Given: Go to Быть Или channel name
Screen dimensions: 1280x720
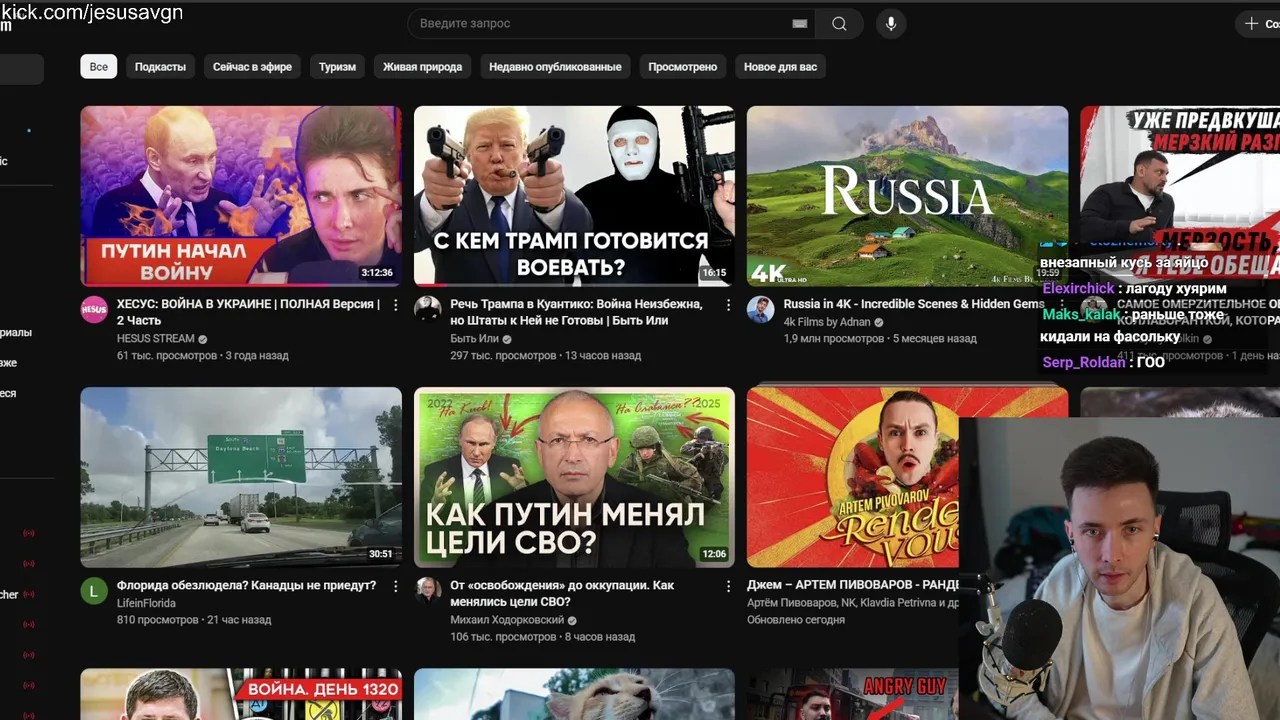Looking at the screenshot, I should (474, 339).
